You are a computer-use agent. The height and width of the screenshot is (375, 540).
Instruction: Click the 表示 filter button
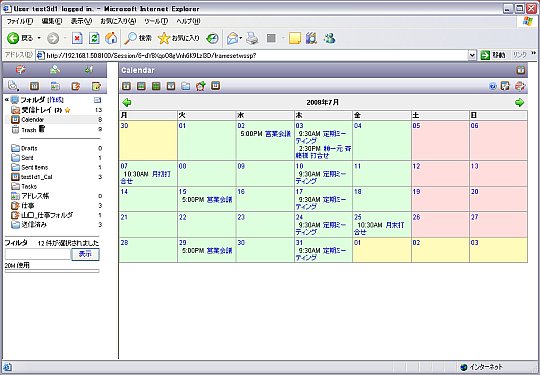85,254
